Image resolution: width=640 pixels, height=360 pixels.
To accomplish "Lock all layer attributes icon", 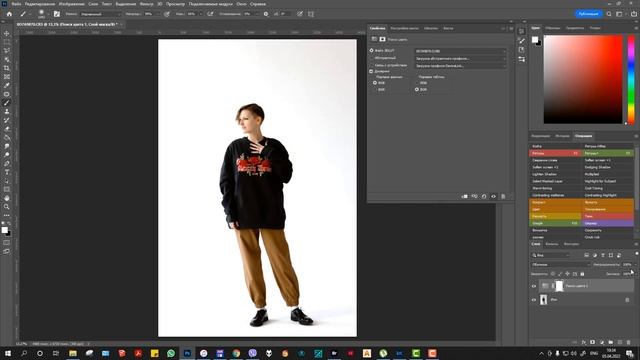I will (x=582, y=274).
